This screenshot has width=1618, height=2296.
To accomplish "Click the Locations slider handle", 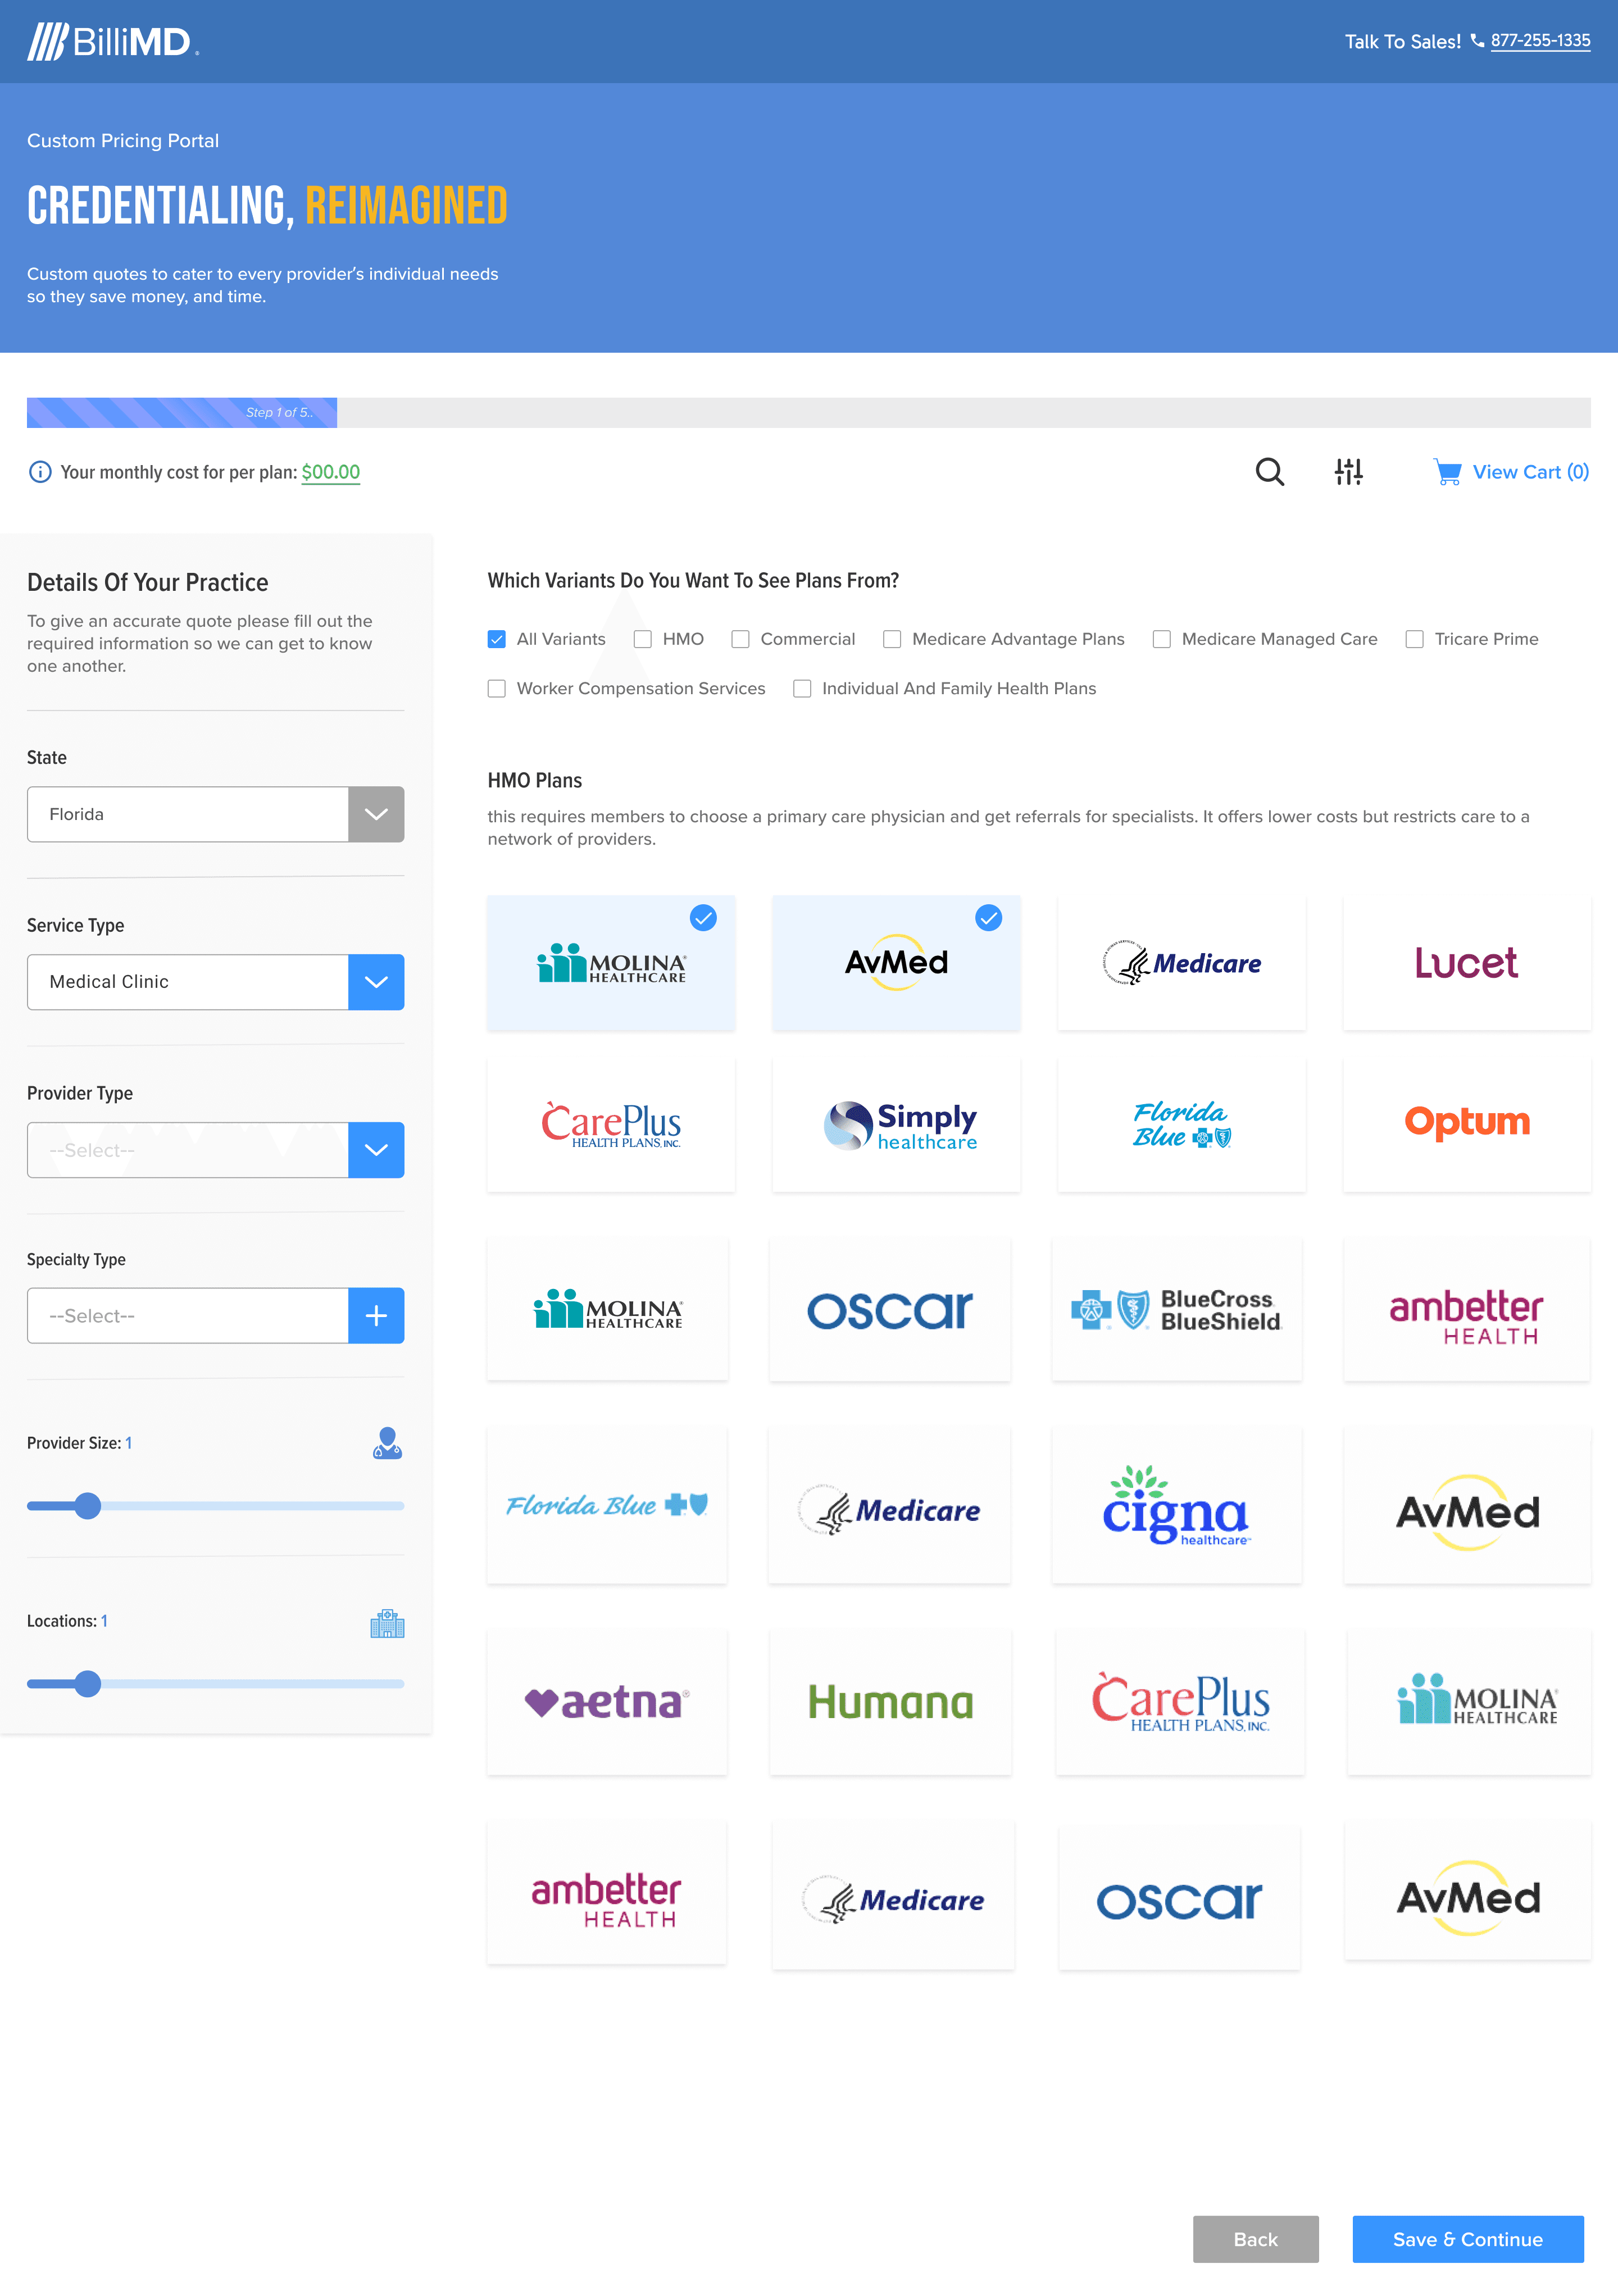I will (x=88, y=1684).
